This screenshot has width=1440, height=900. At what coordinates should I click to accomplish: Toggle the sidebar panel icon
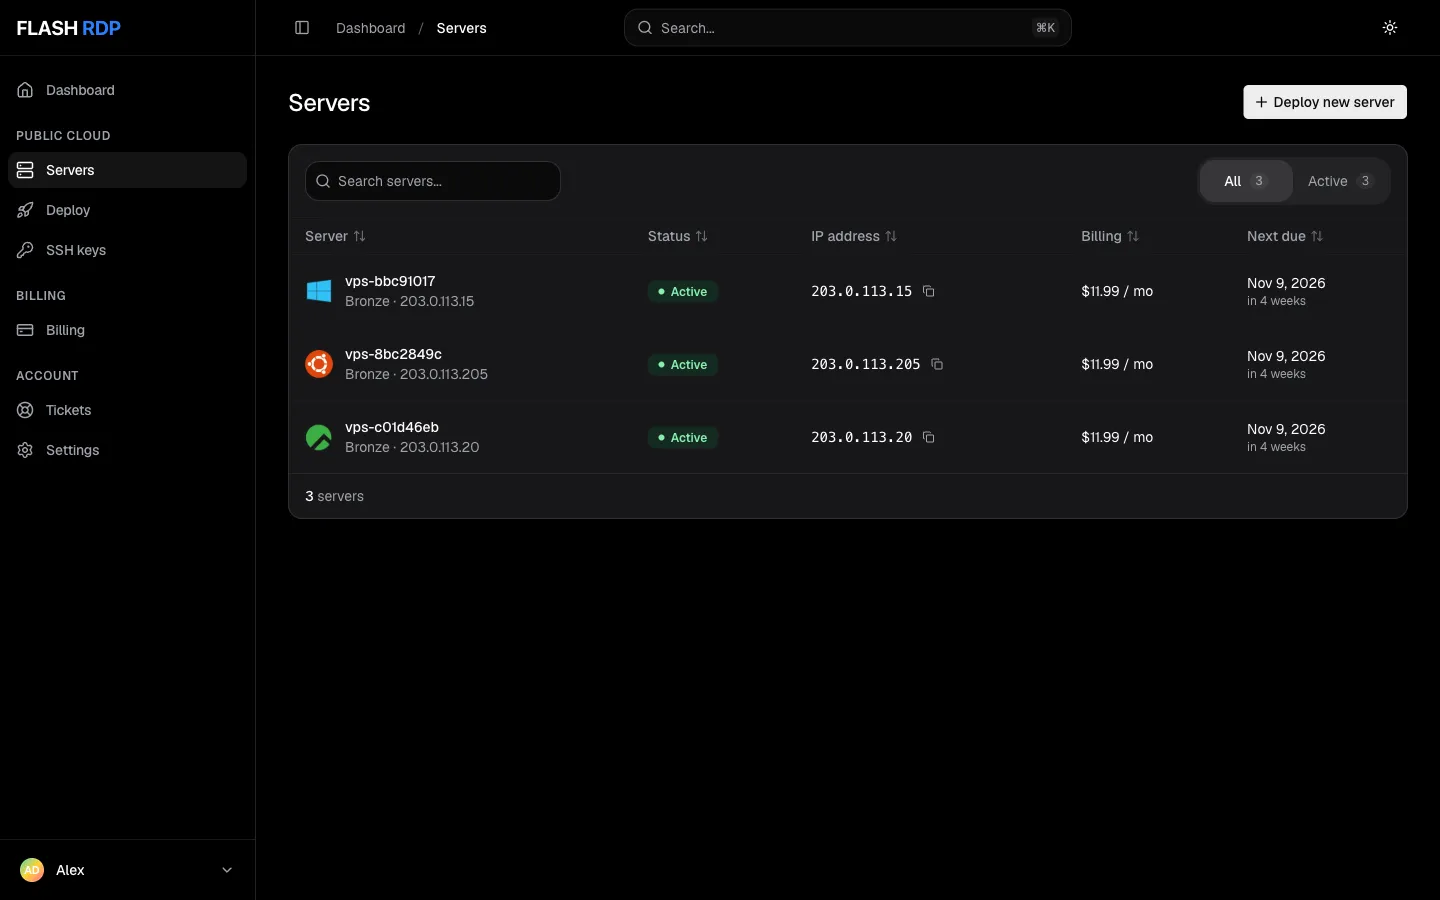[302, 28]
